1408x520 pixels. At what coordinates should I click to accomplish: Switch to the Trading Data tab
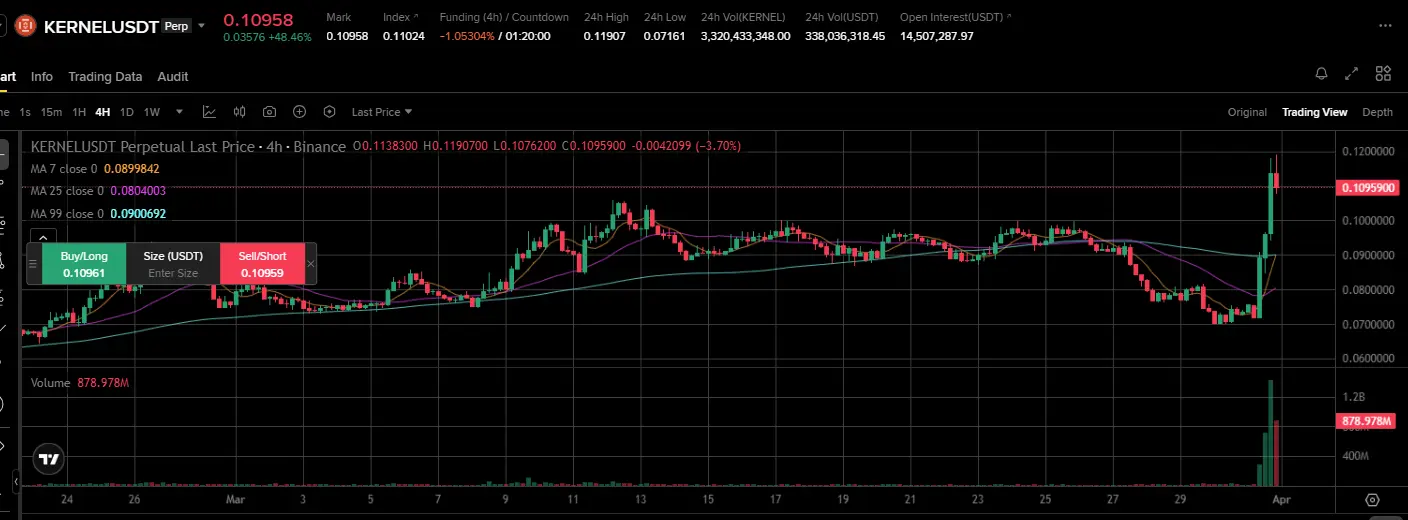(105, 76)
